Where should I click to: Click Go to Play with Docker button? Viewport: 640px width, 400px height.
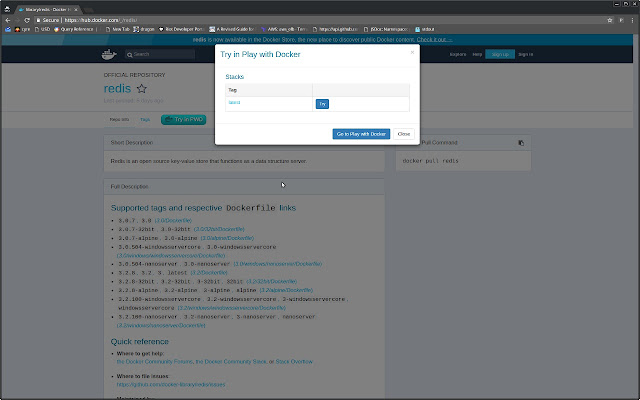(361, 134)
